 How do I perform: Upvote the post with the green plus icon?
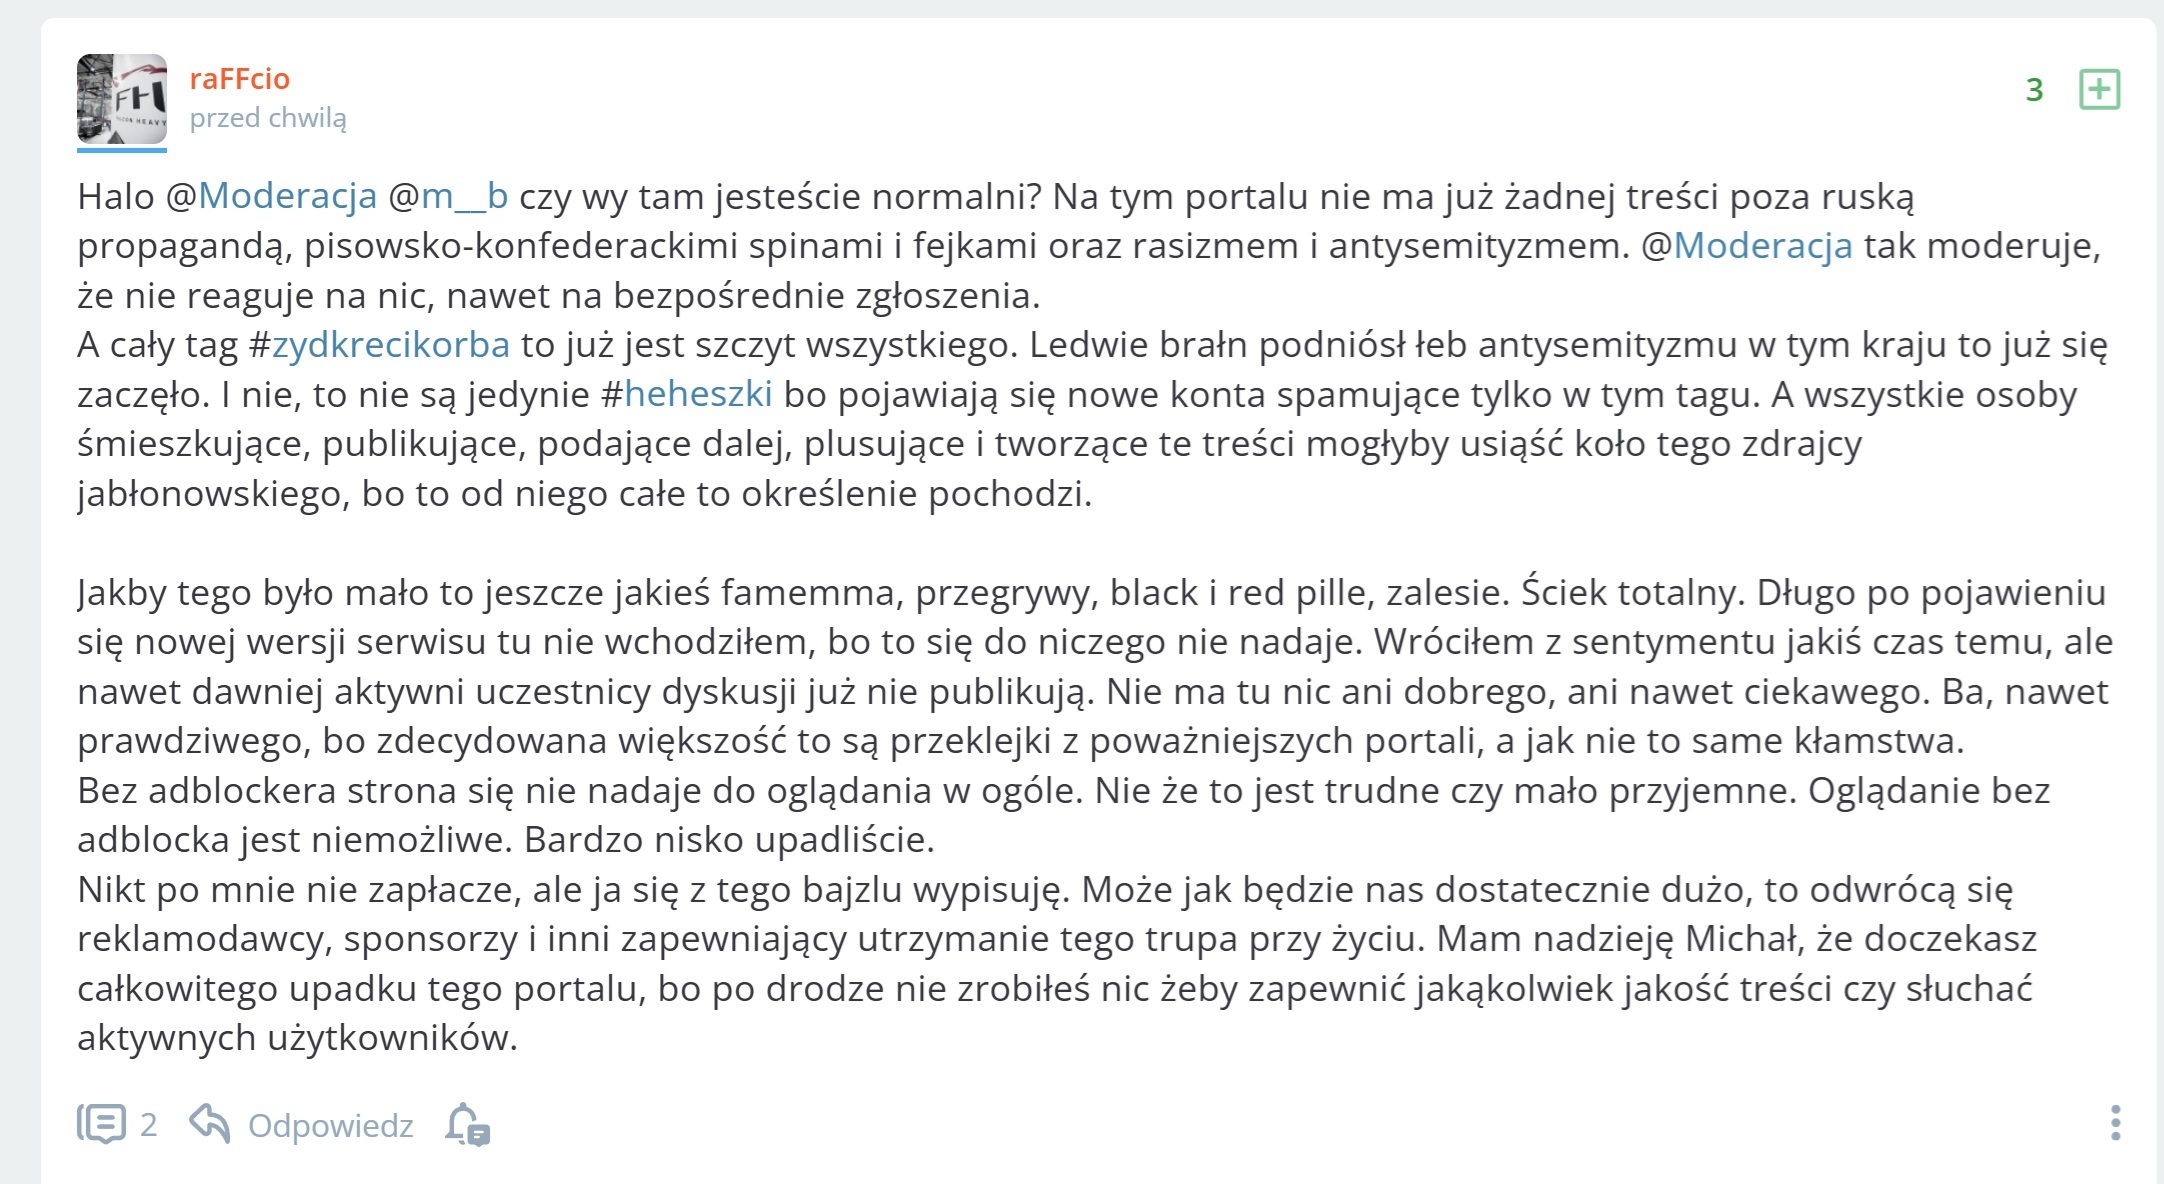pyautogui.click(x=2099, y=89)
